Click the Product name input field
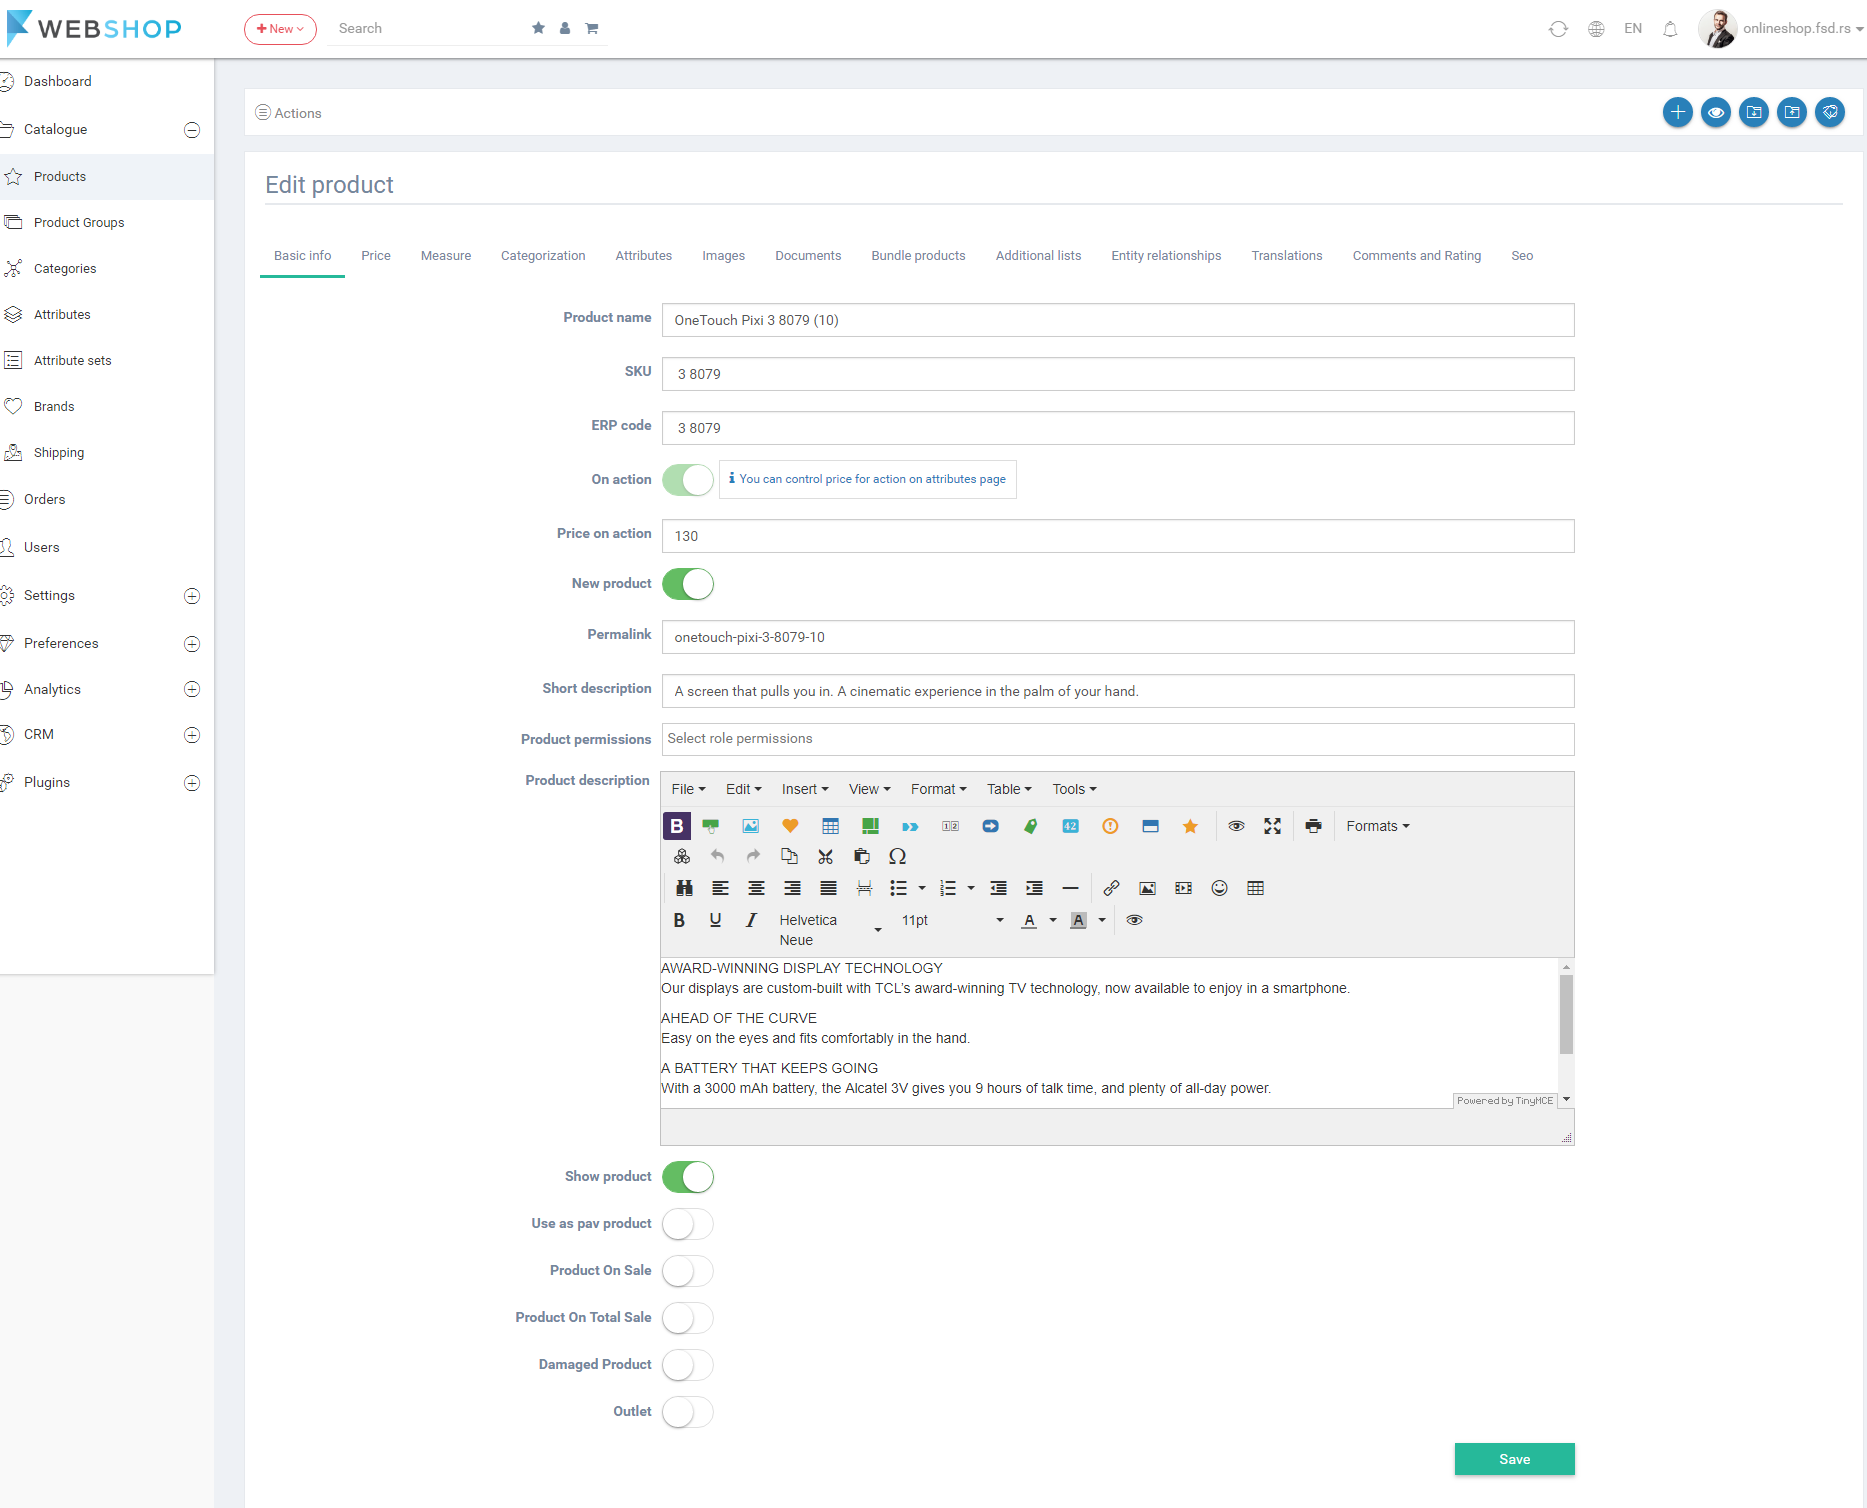The image size is (1867, 1508). [1118, 320]
